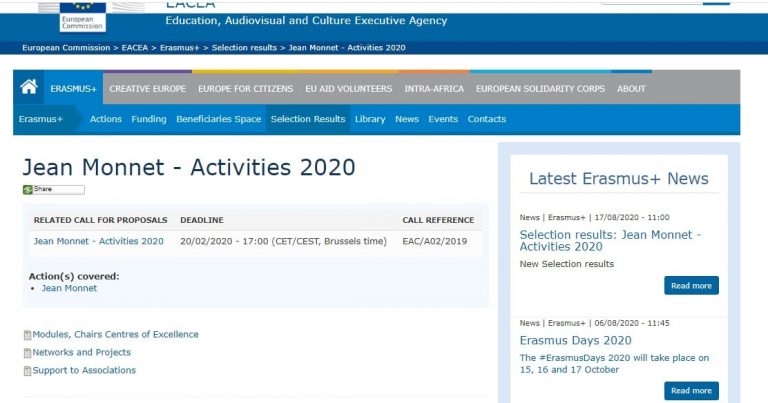768x403 pixels.
Task: Click the home icon in navigation bar
Action: (28, 88)
